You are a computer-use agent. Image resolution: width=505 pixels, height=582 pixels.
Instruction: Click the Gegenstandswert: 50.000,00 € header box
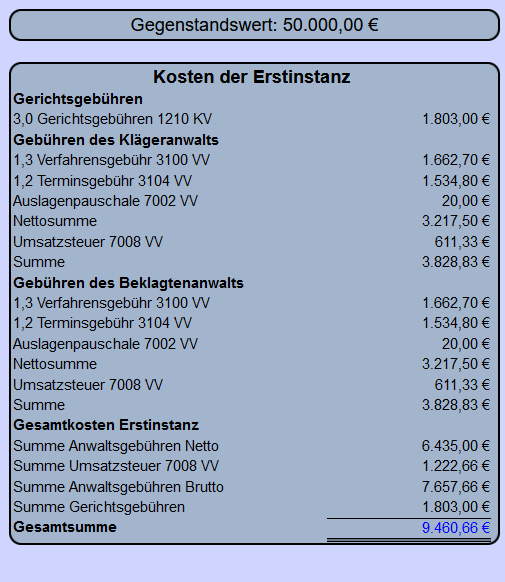(254, 25)
